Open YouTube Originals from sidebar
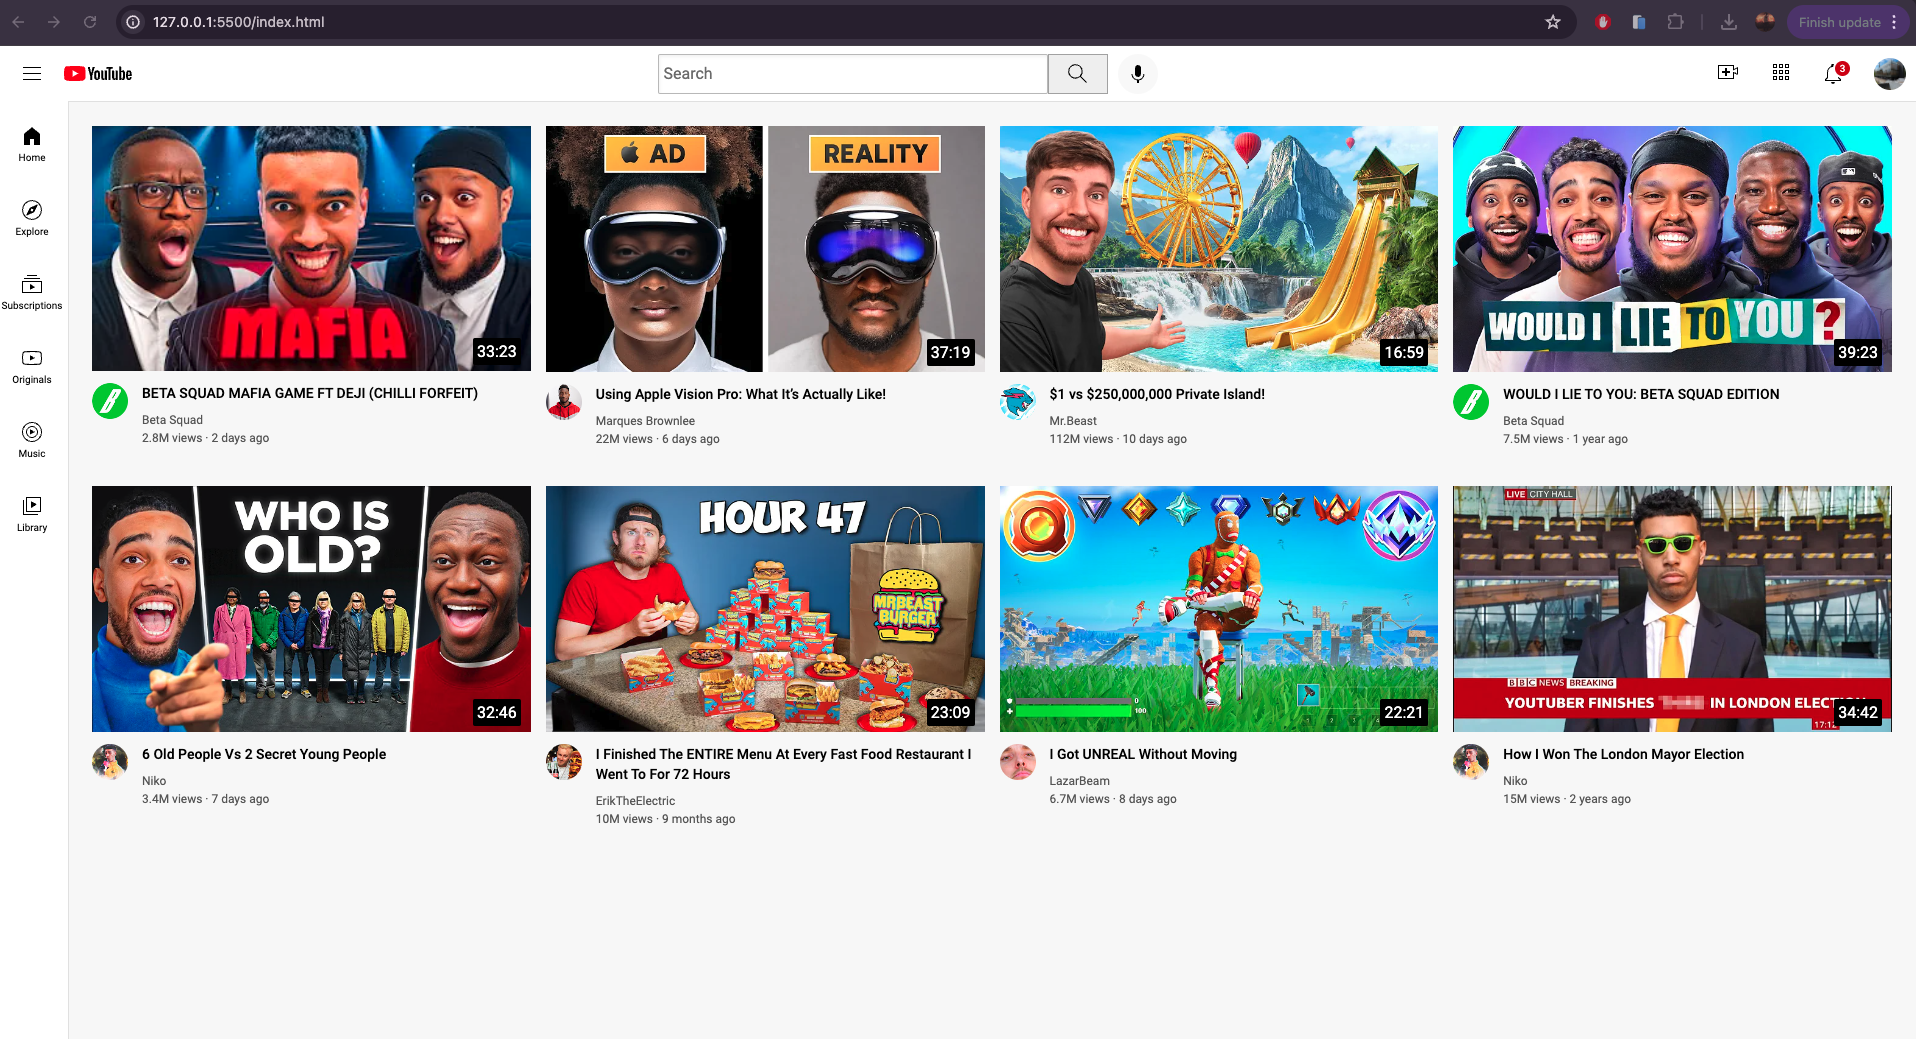The height and width of the screenshot is (1039, 1916). [x=31, y=364]
